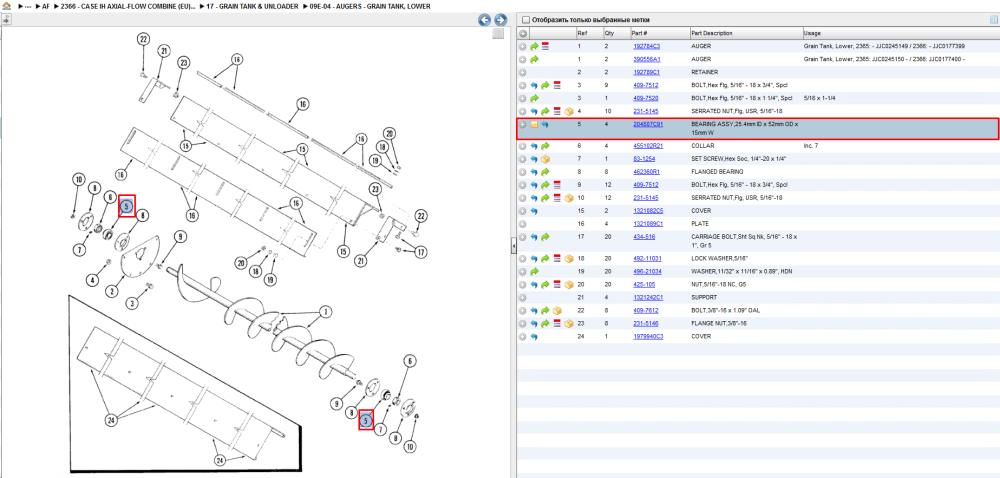This screenshot has height=478, width=1000.
Task: Go to the home icon in the breadcrumb
Action: 6,6
